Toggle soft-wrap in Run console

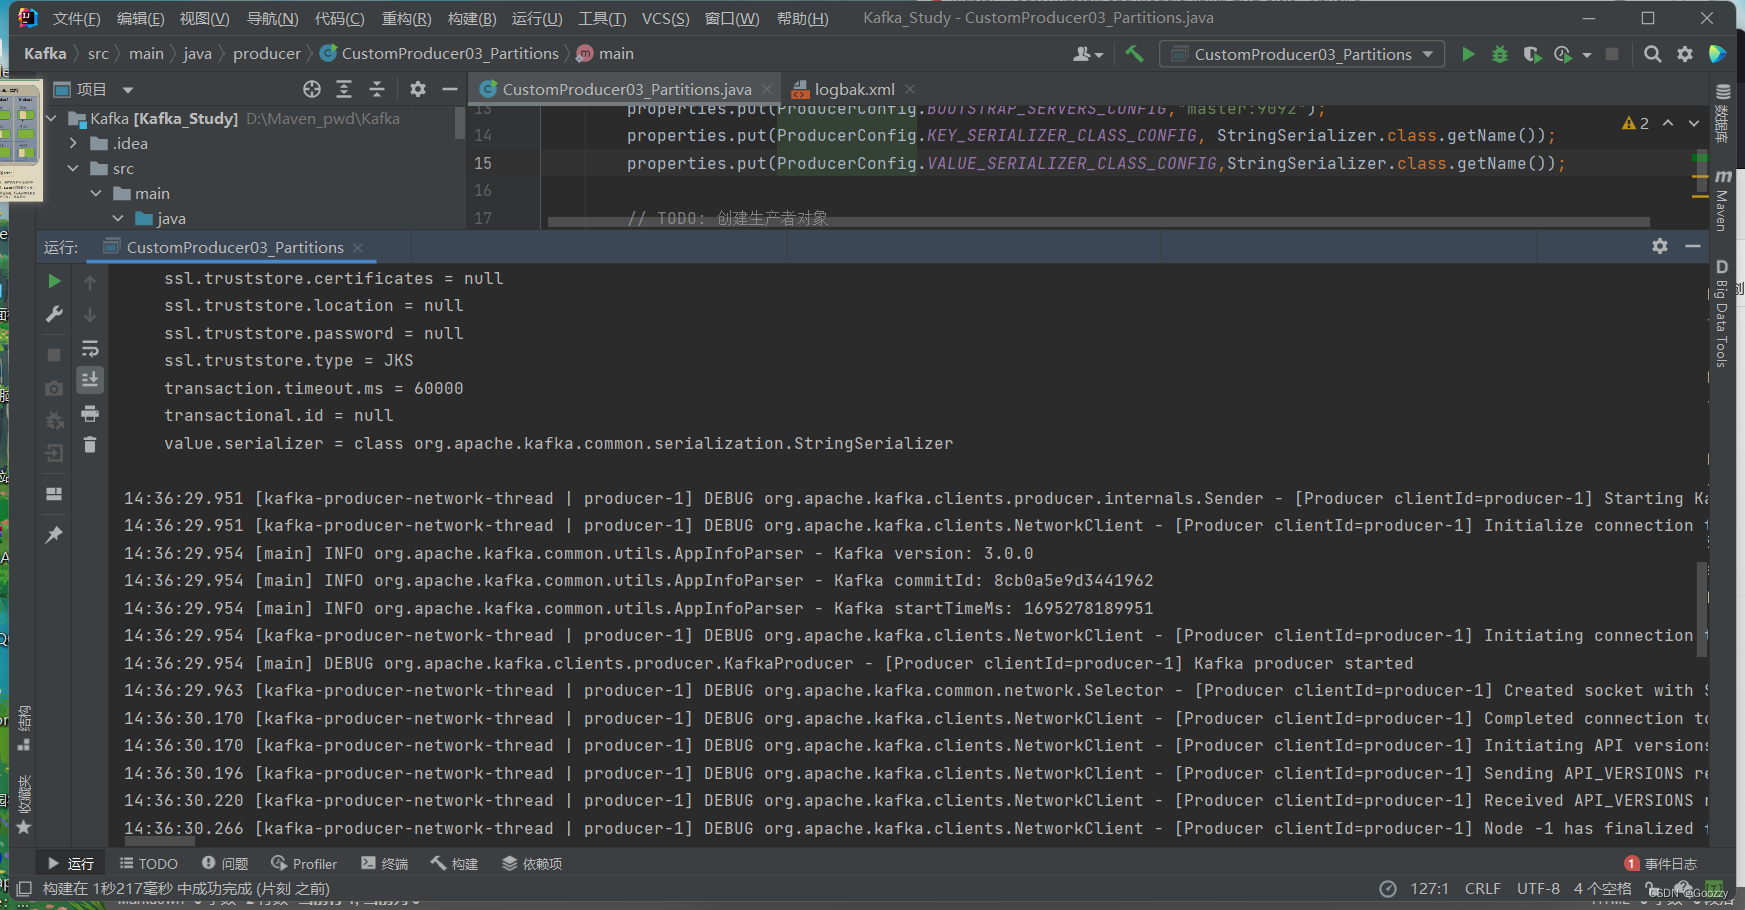pos(90,348)
